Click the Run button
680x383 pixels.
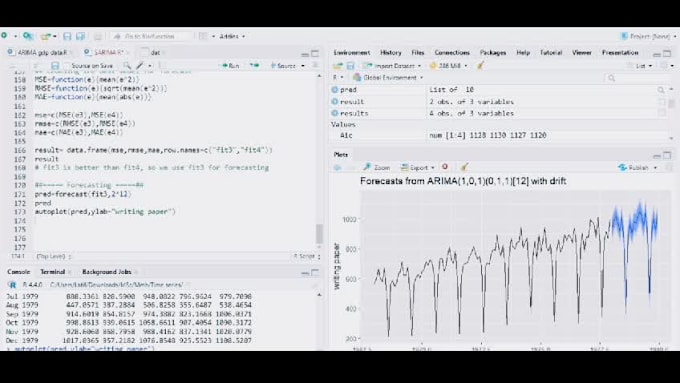[x=231, y=65]
